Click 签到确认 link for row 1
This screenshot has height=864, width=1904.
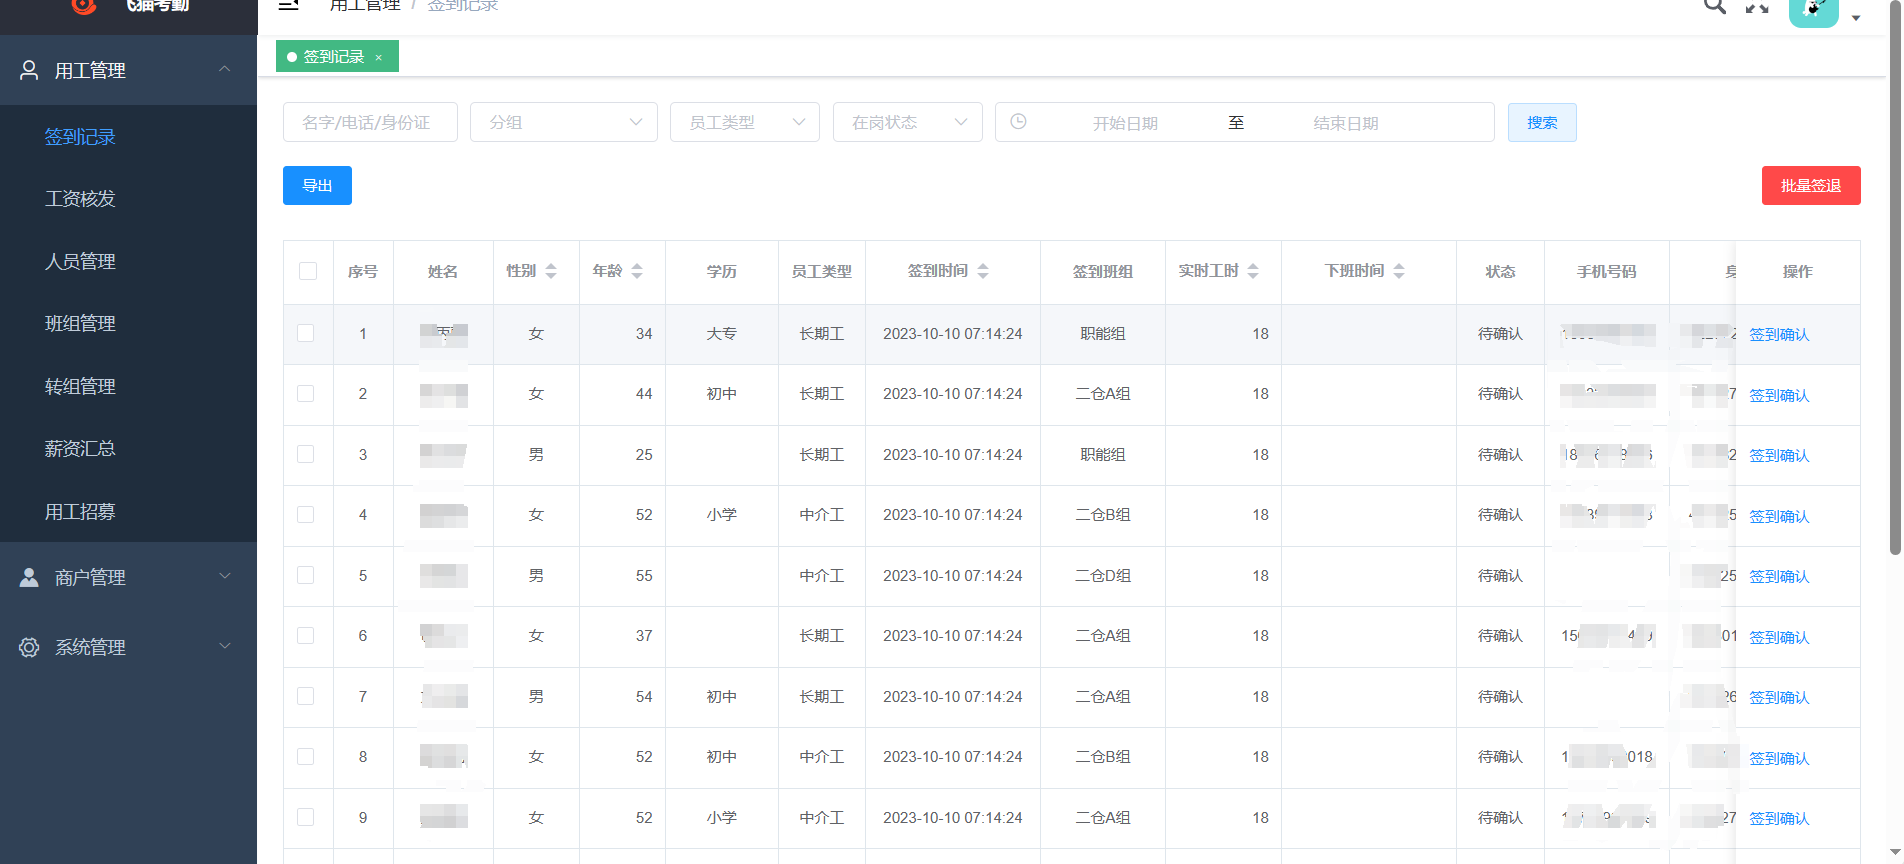tap(1779, 335)
